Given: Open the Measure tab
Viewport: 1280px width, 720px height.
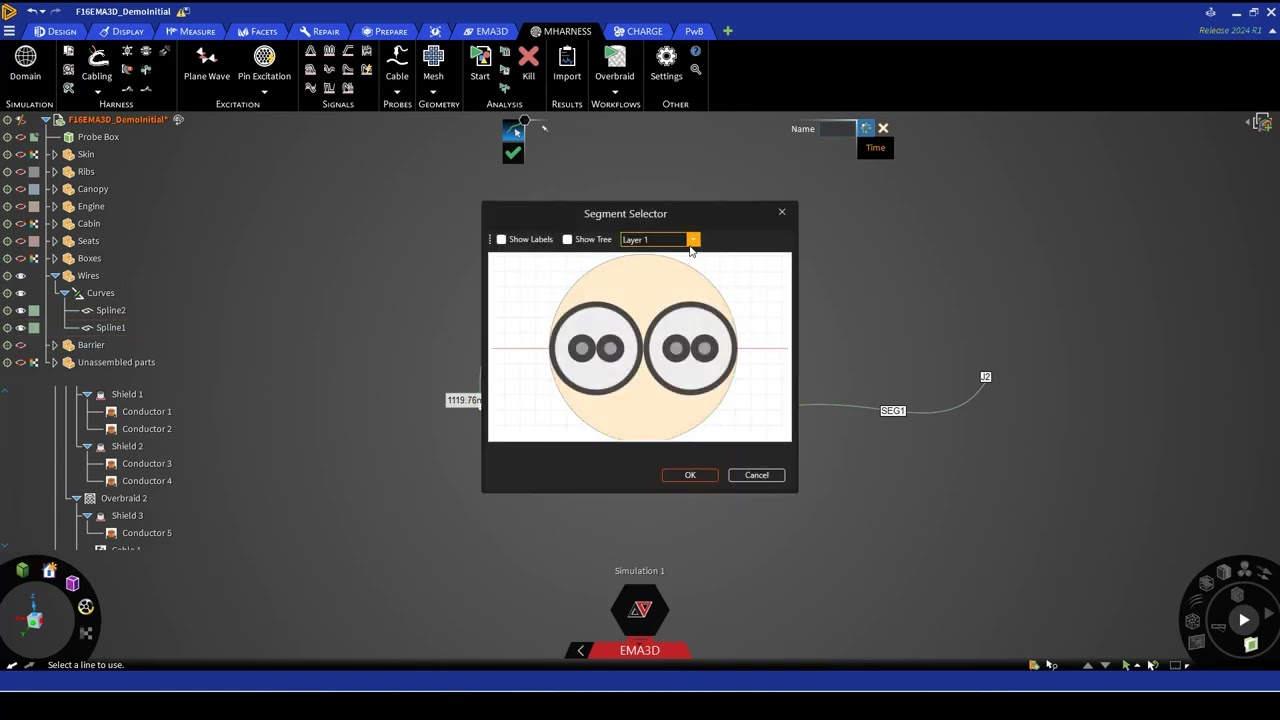Looking at the screenshot, I should 190,31.
